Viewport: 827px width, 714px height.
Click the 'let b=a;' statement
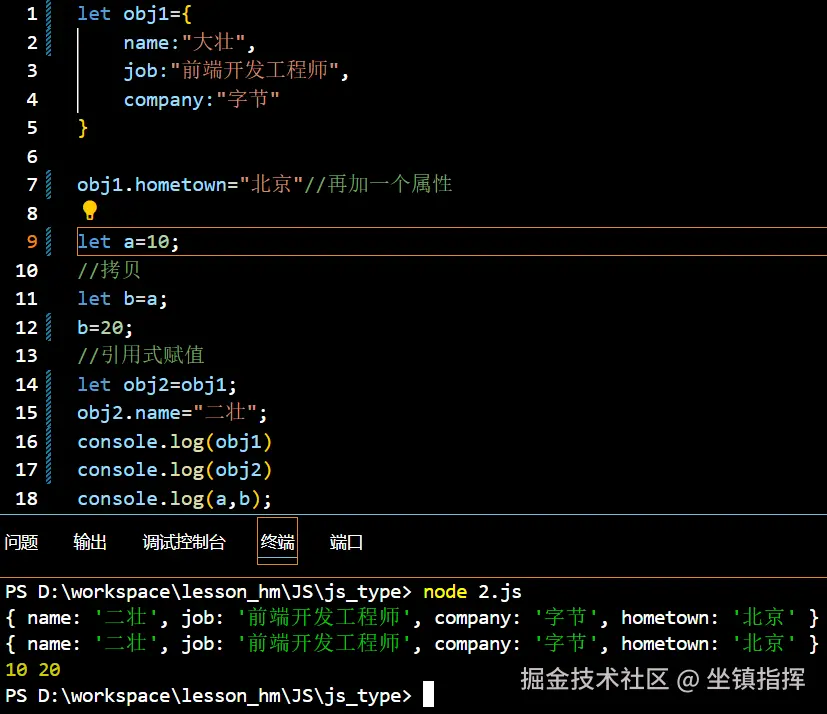[x=122, y=299]
